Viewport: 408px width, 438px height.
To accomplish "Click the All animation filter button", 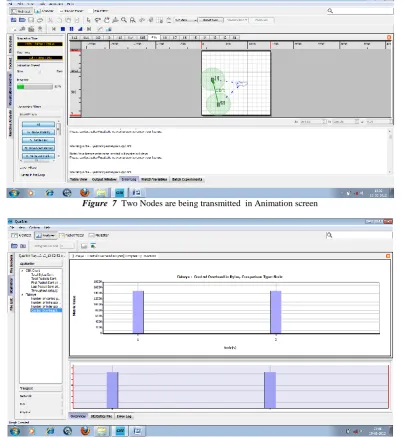I will (x=38, y=124).
